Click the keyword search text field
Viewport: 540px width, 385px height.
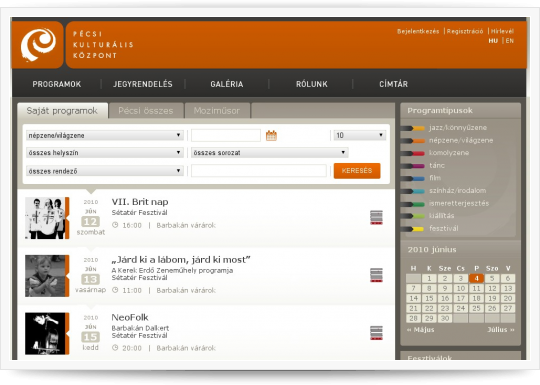[x=259, y=171]
